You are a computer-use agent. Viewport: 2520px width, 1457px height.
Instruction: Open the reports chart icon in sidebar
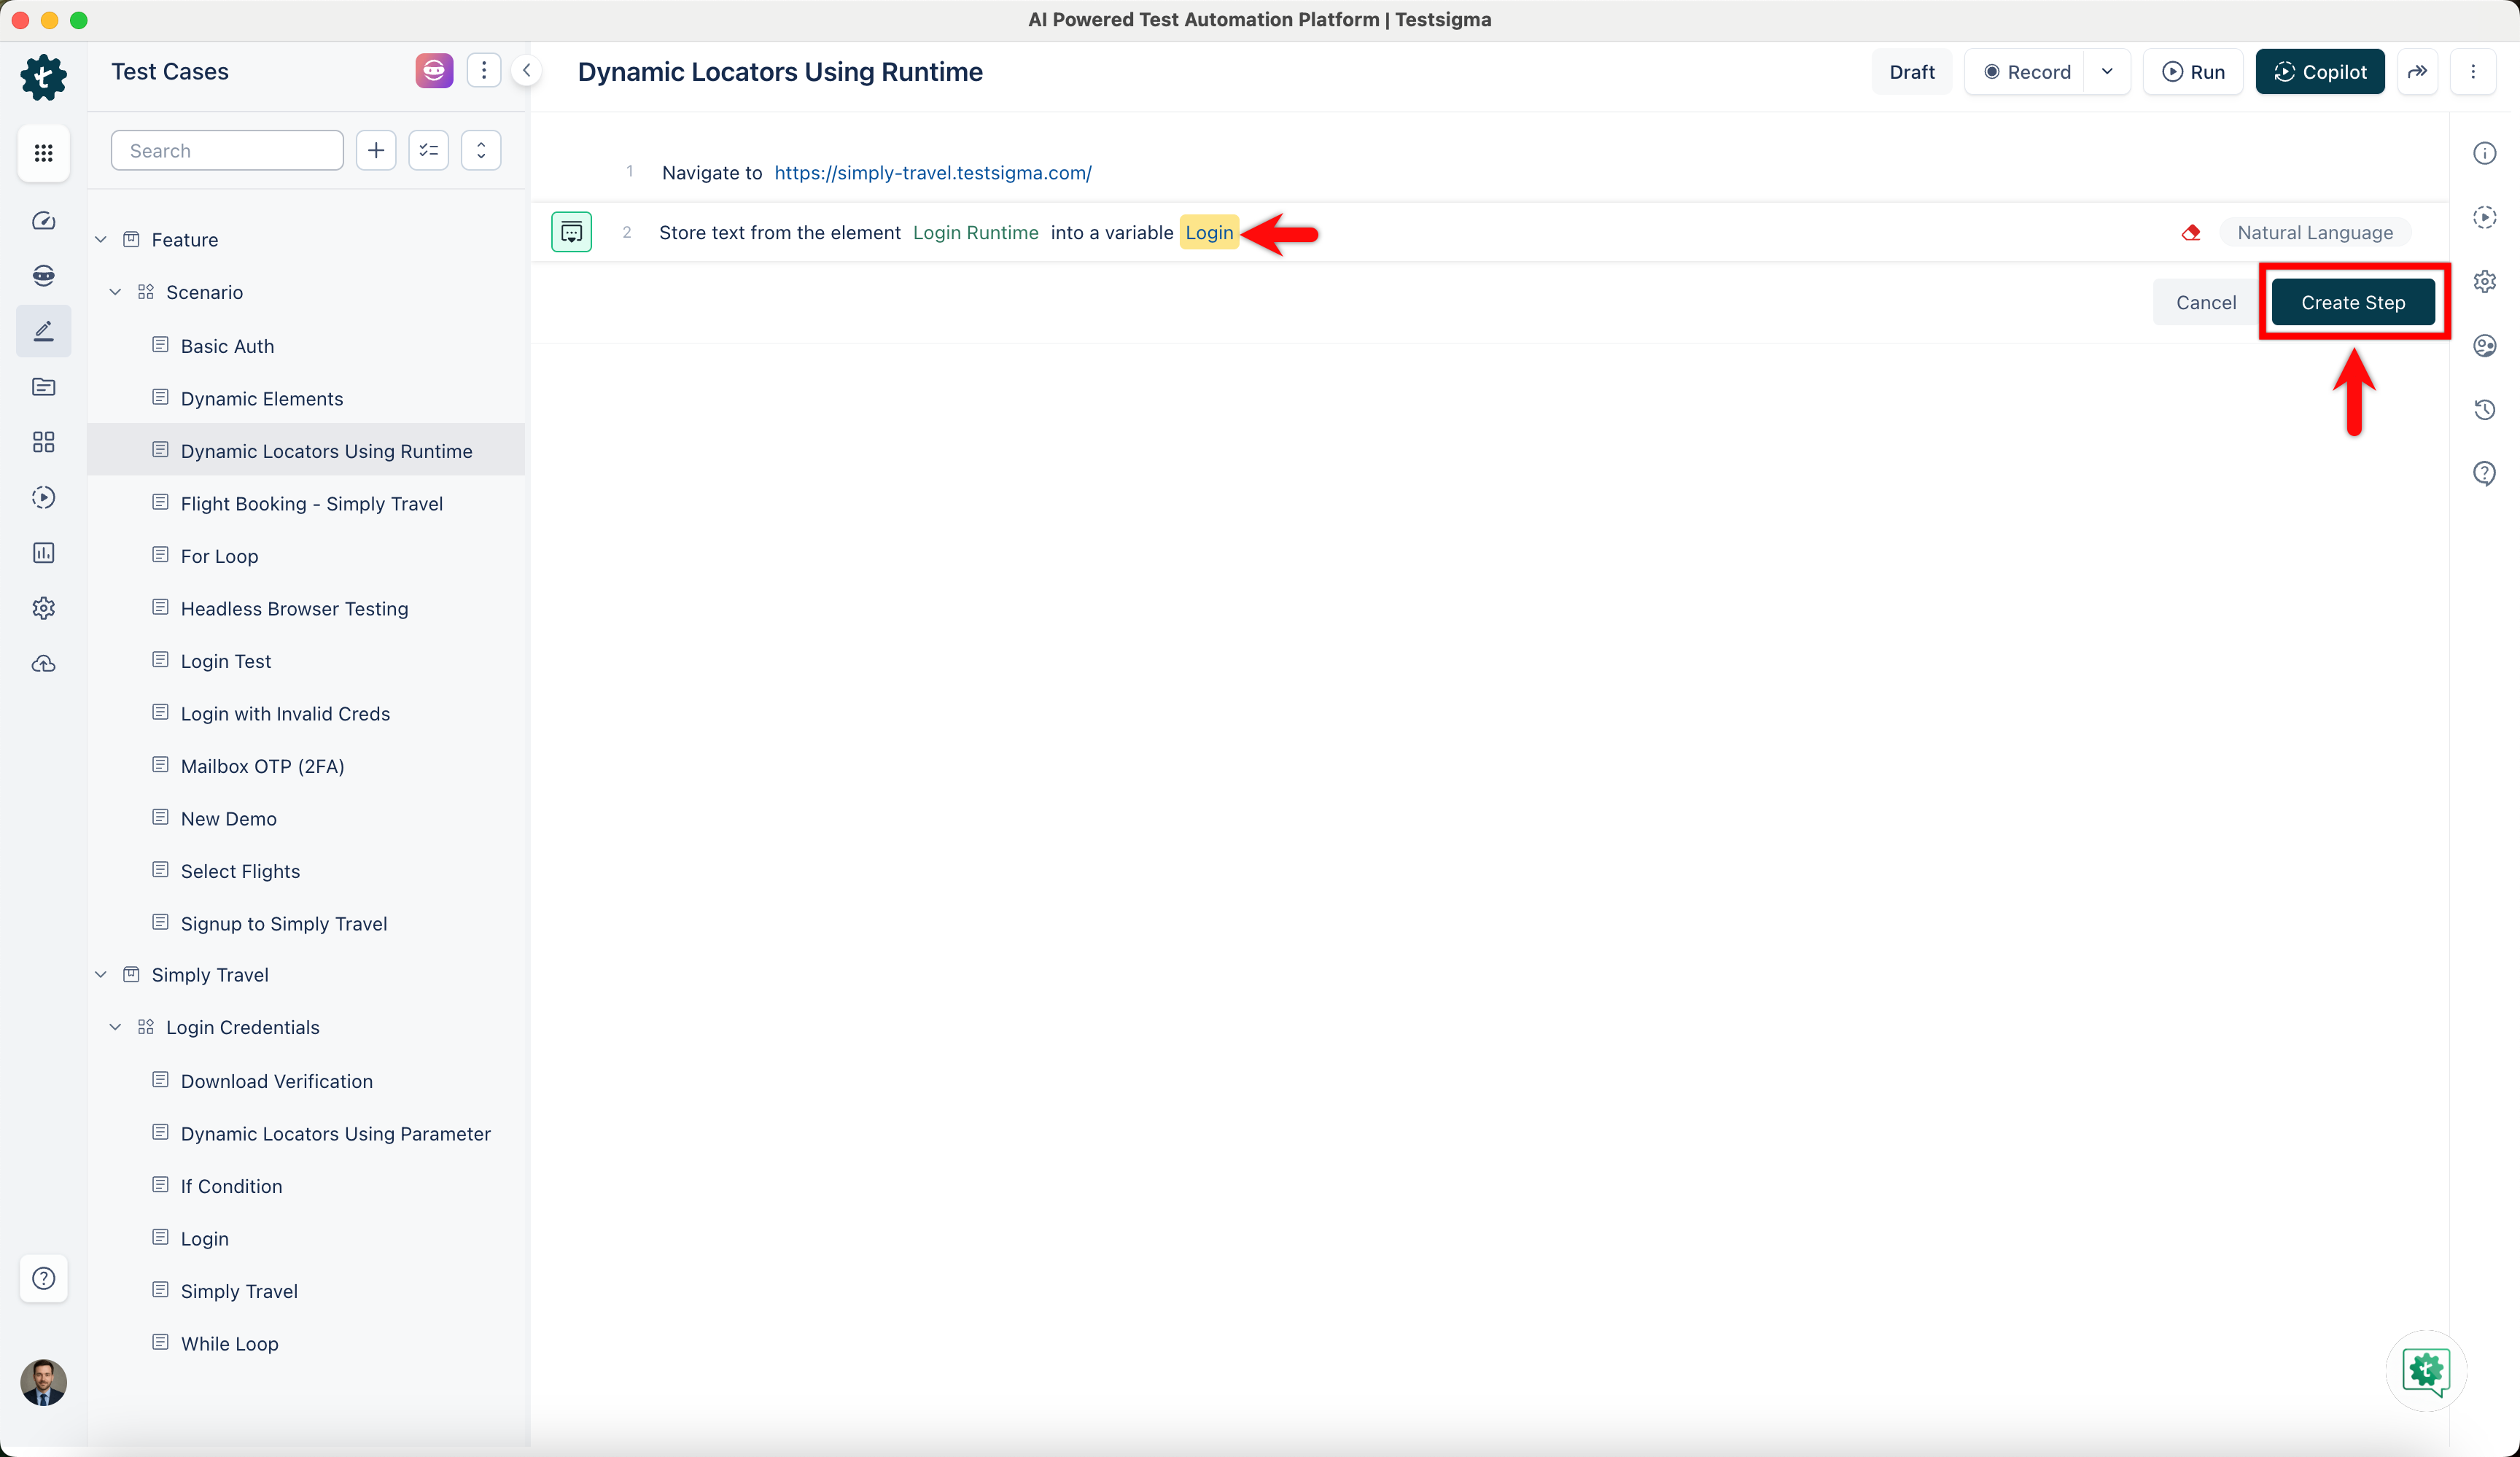[x=43, y=553]
